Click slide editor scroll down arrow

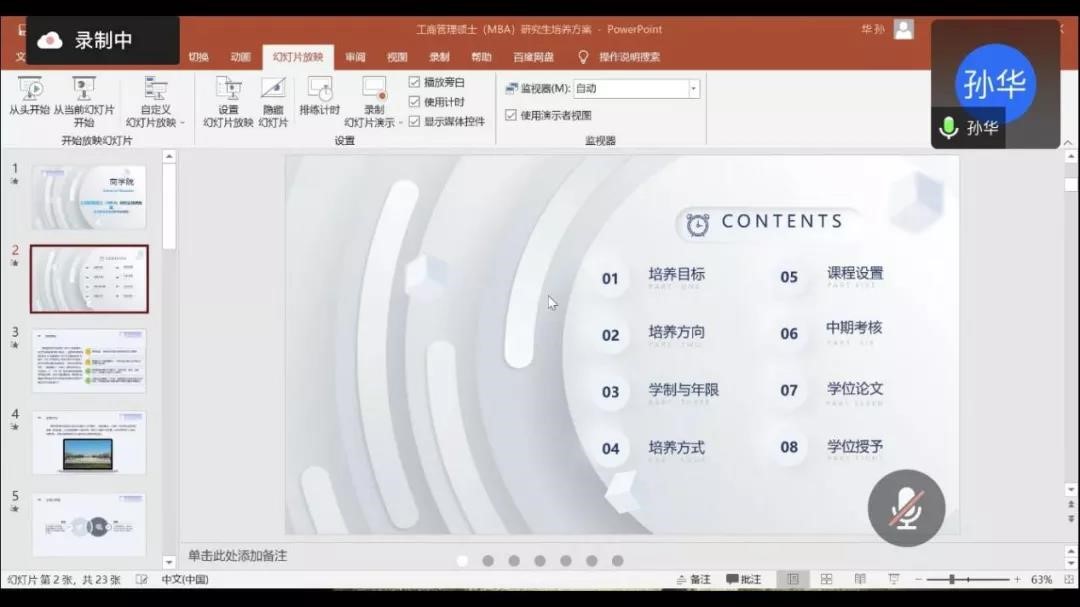point(1070,489)
